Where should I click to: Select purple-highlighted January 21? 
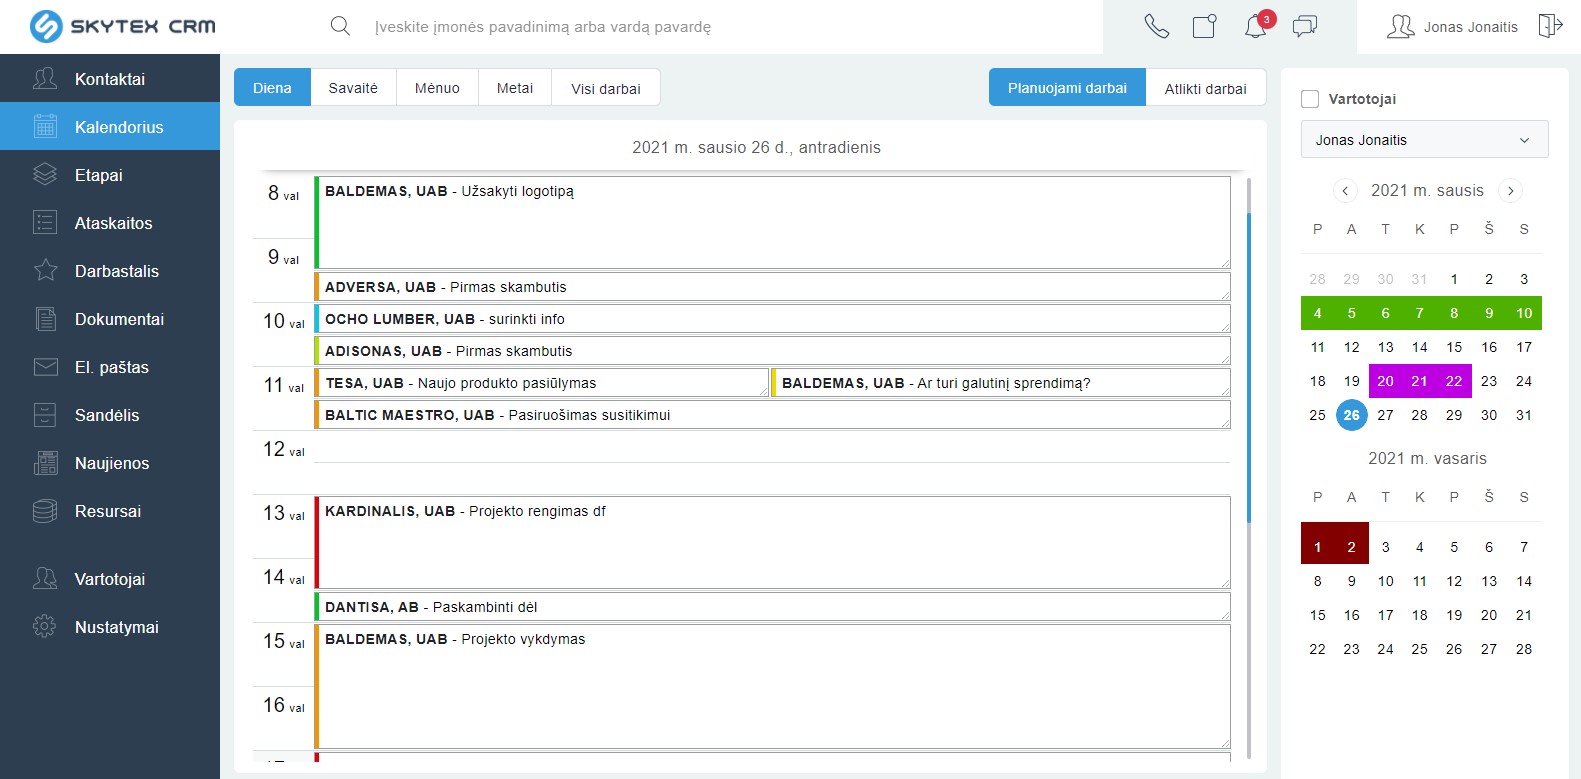(x=1419, y=381)
